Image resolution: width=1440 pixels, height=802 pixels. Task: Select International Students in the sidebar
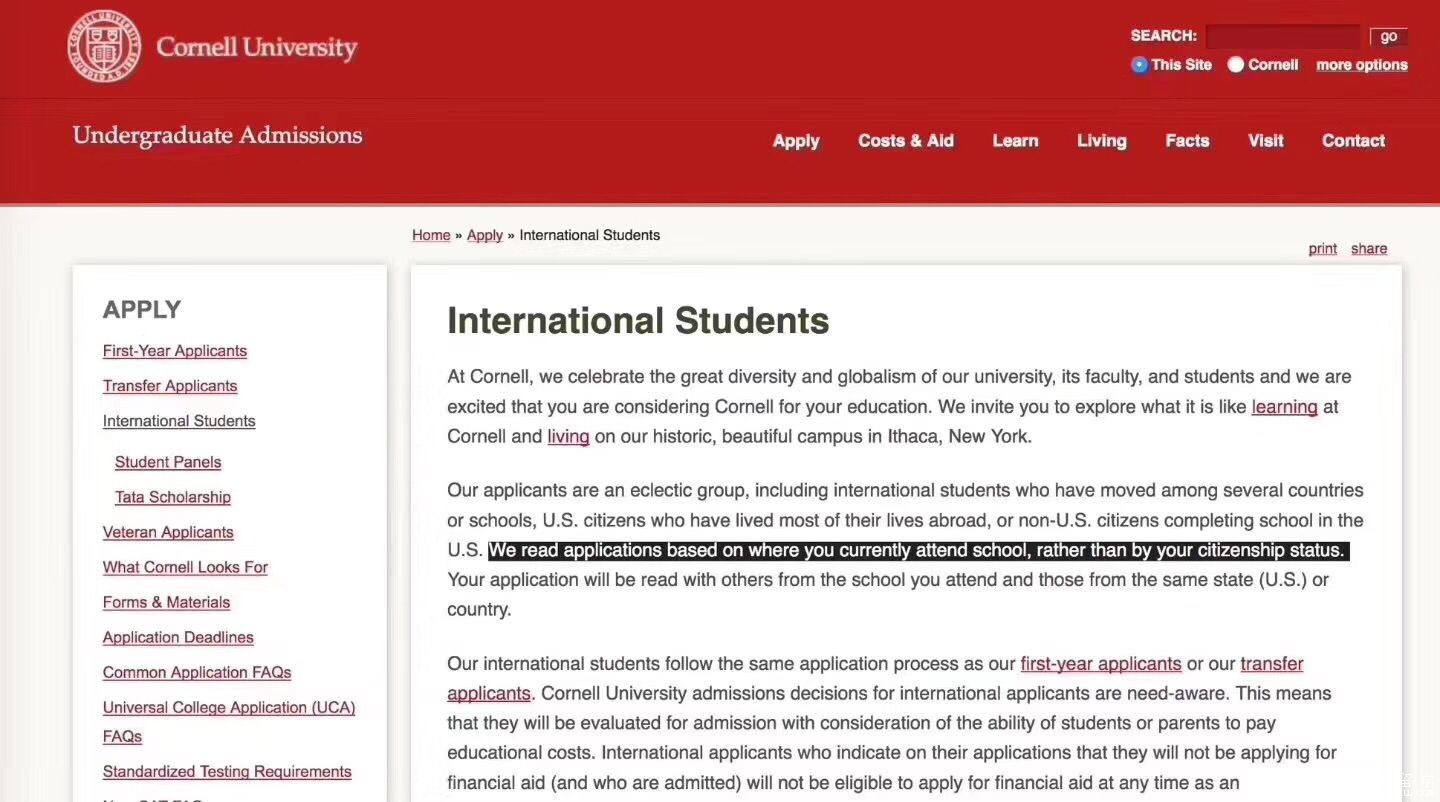coord(179,421)
